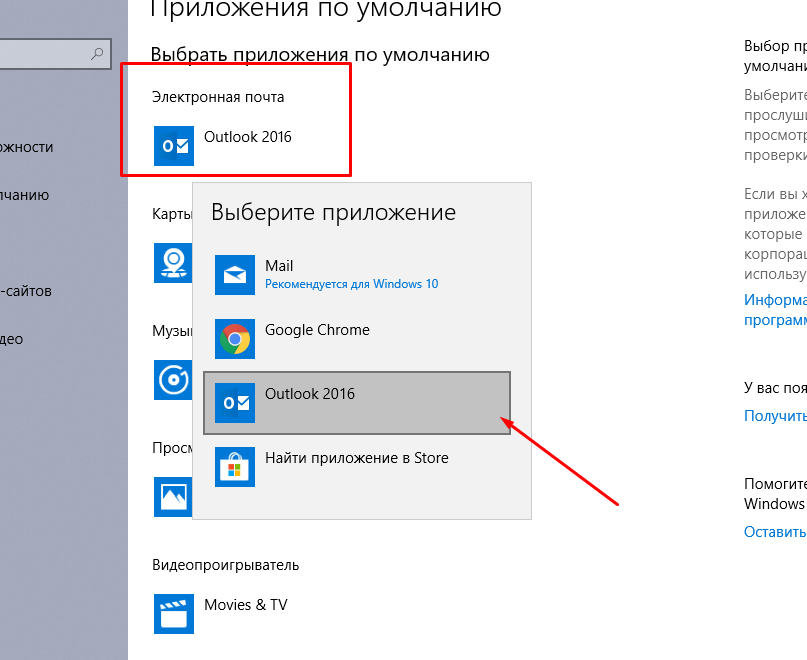Click the Outlook 2016 icon under Электронная почта
The image size is (807, 660).
pyautogui.click(x=174, y=146)
